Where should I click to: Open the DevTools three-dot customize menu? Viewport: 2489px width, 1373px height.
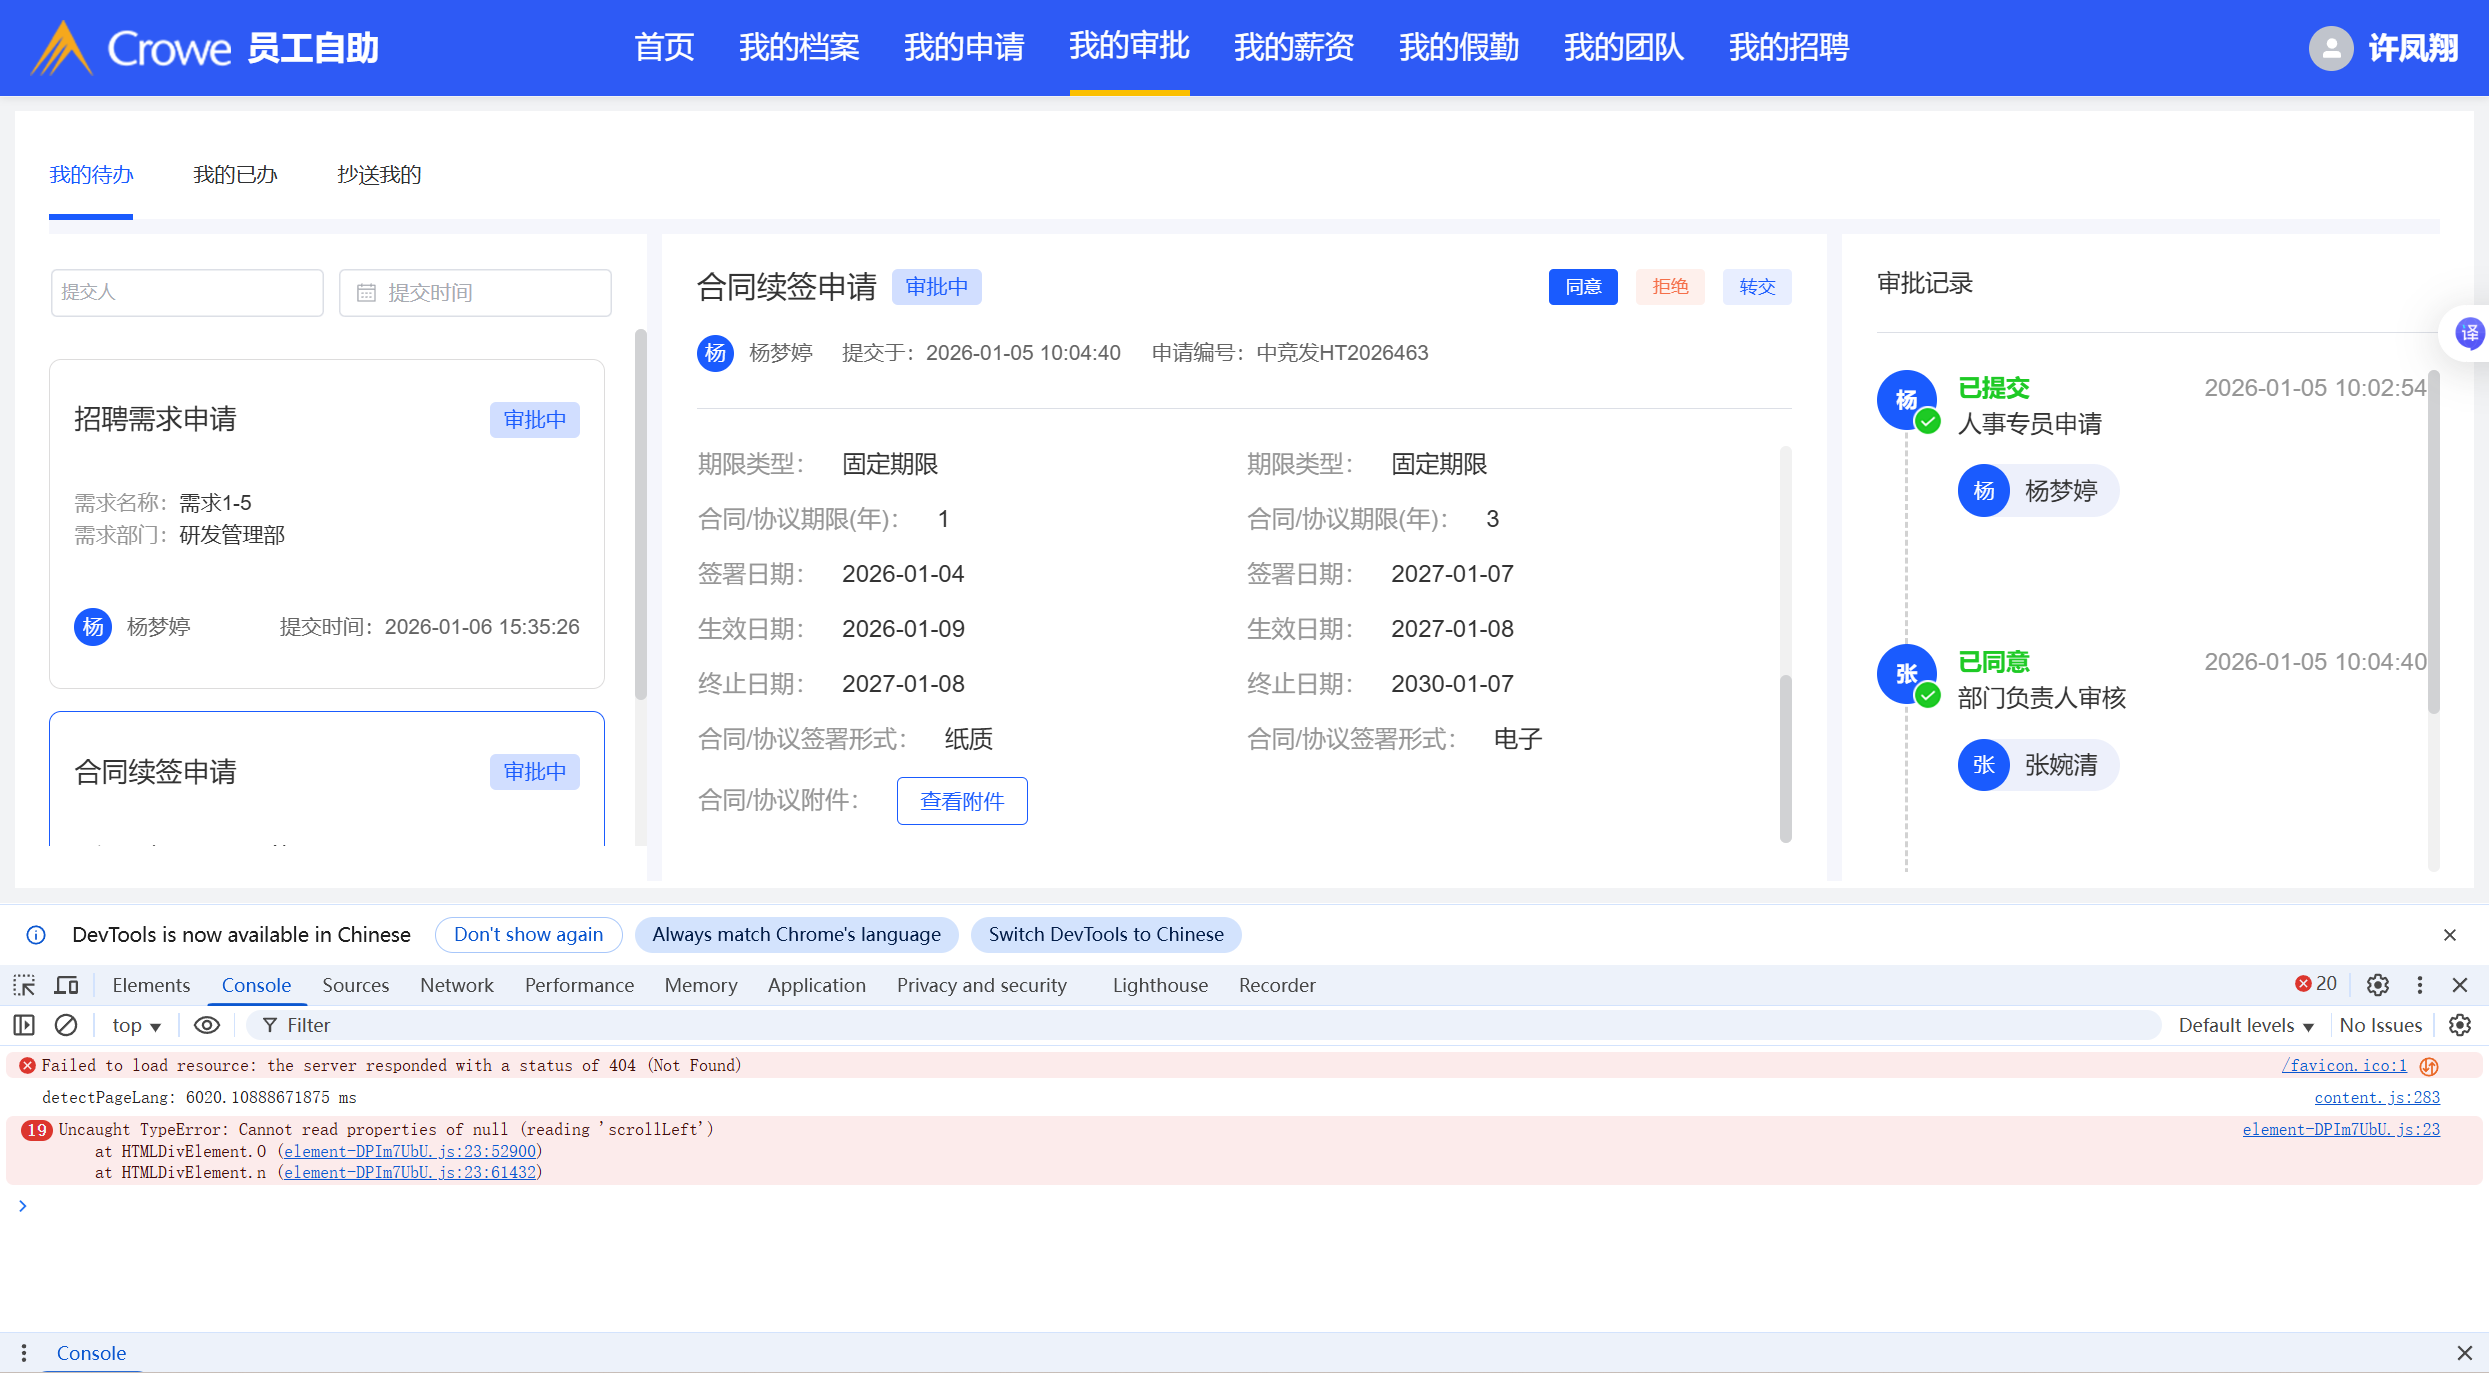point(2420,985)
